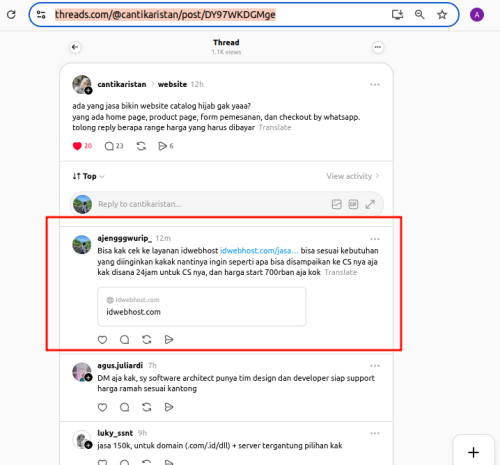Click the 12h timestamp on cantikaristan's post
This screenshot has height=465, width=500.
[197, 84]
